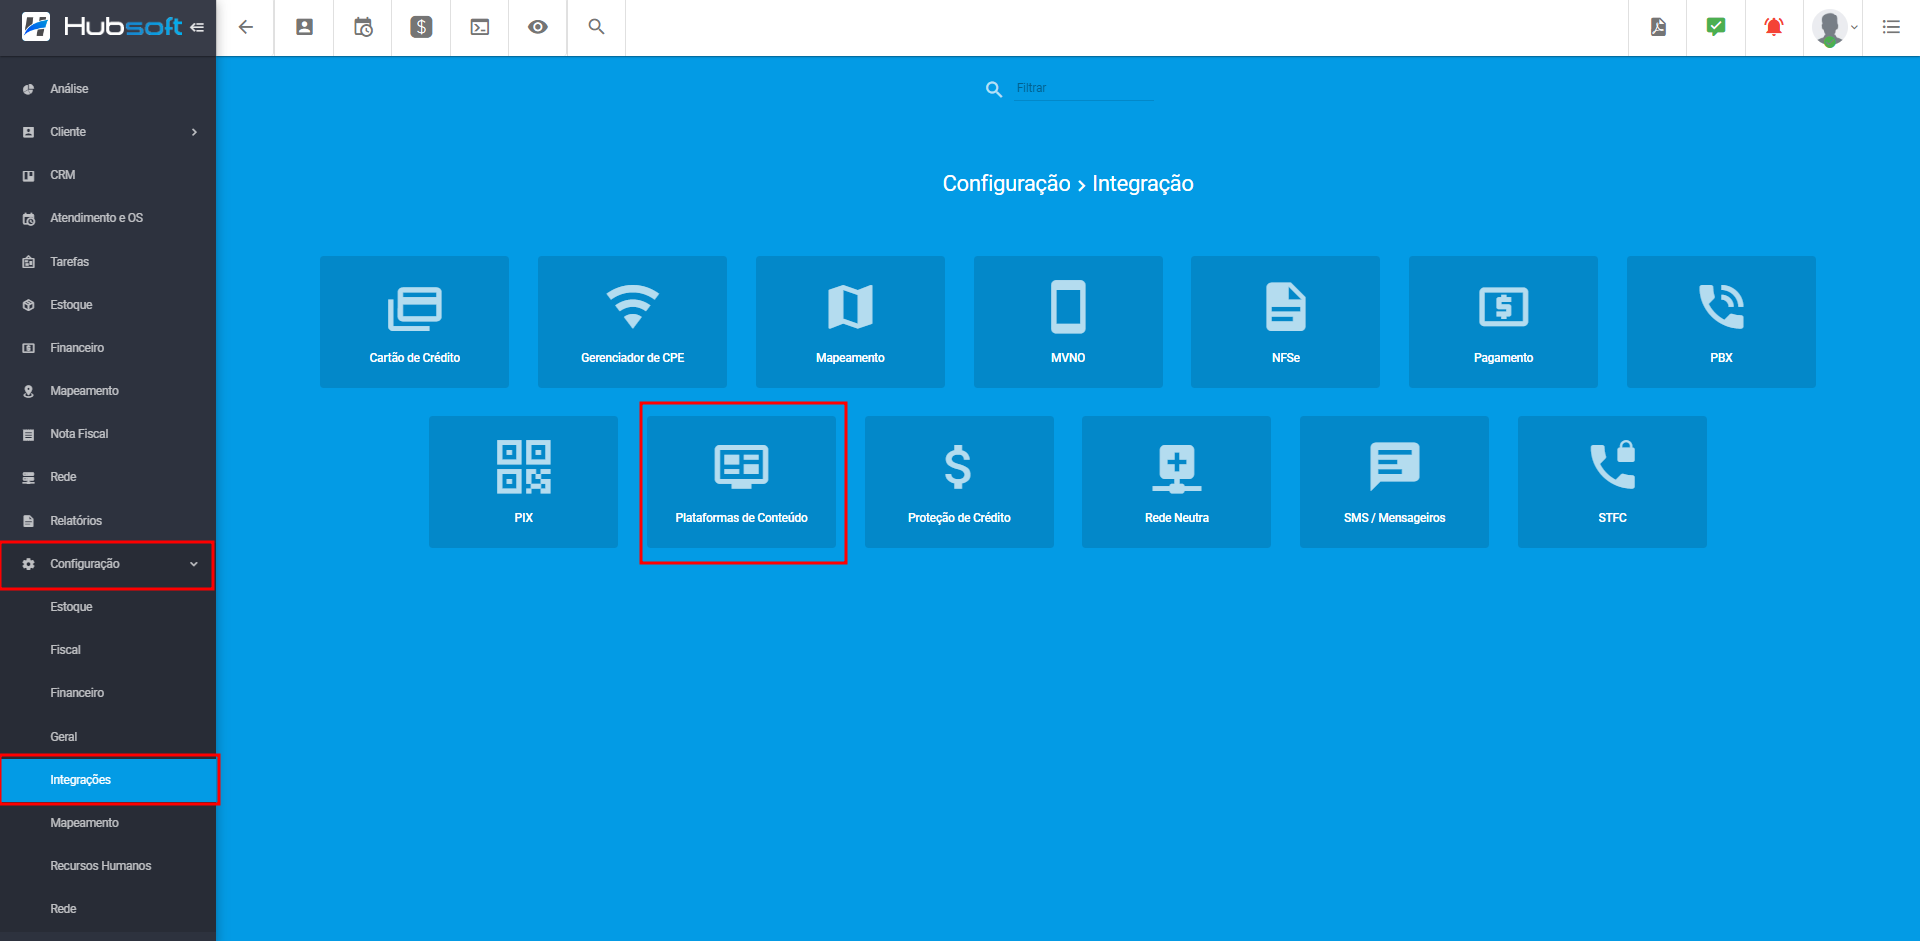Open the MVNO integration tile
Viewport: 1920px width, 941px height.
point(1068,322)
